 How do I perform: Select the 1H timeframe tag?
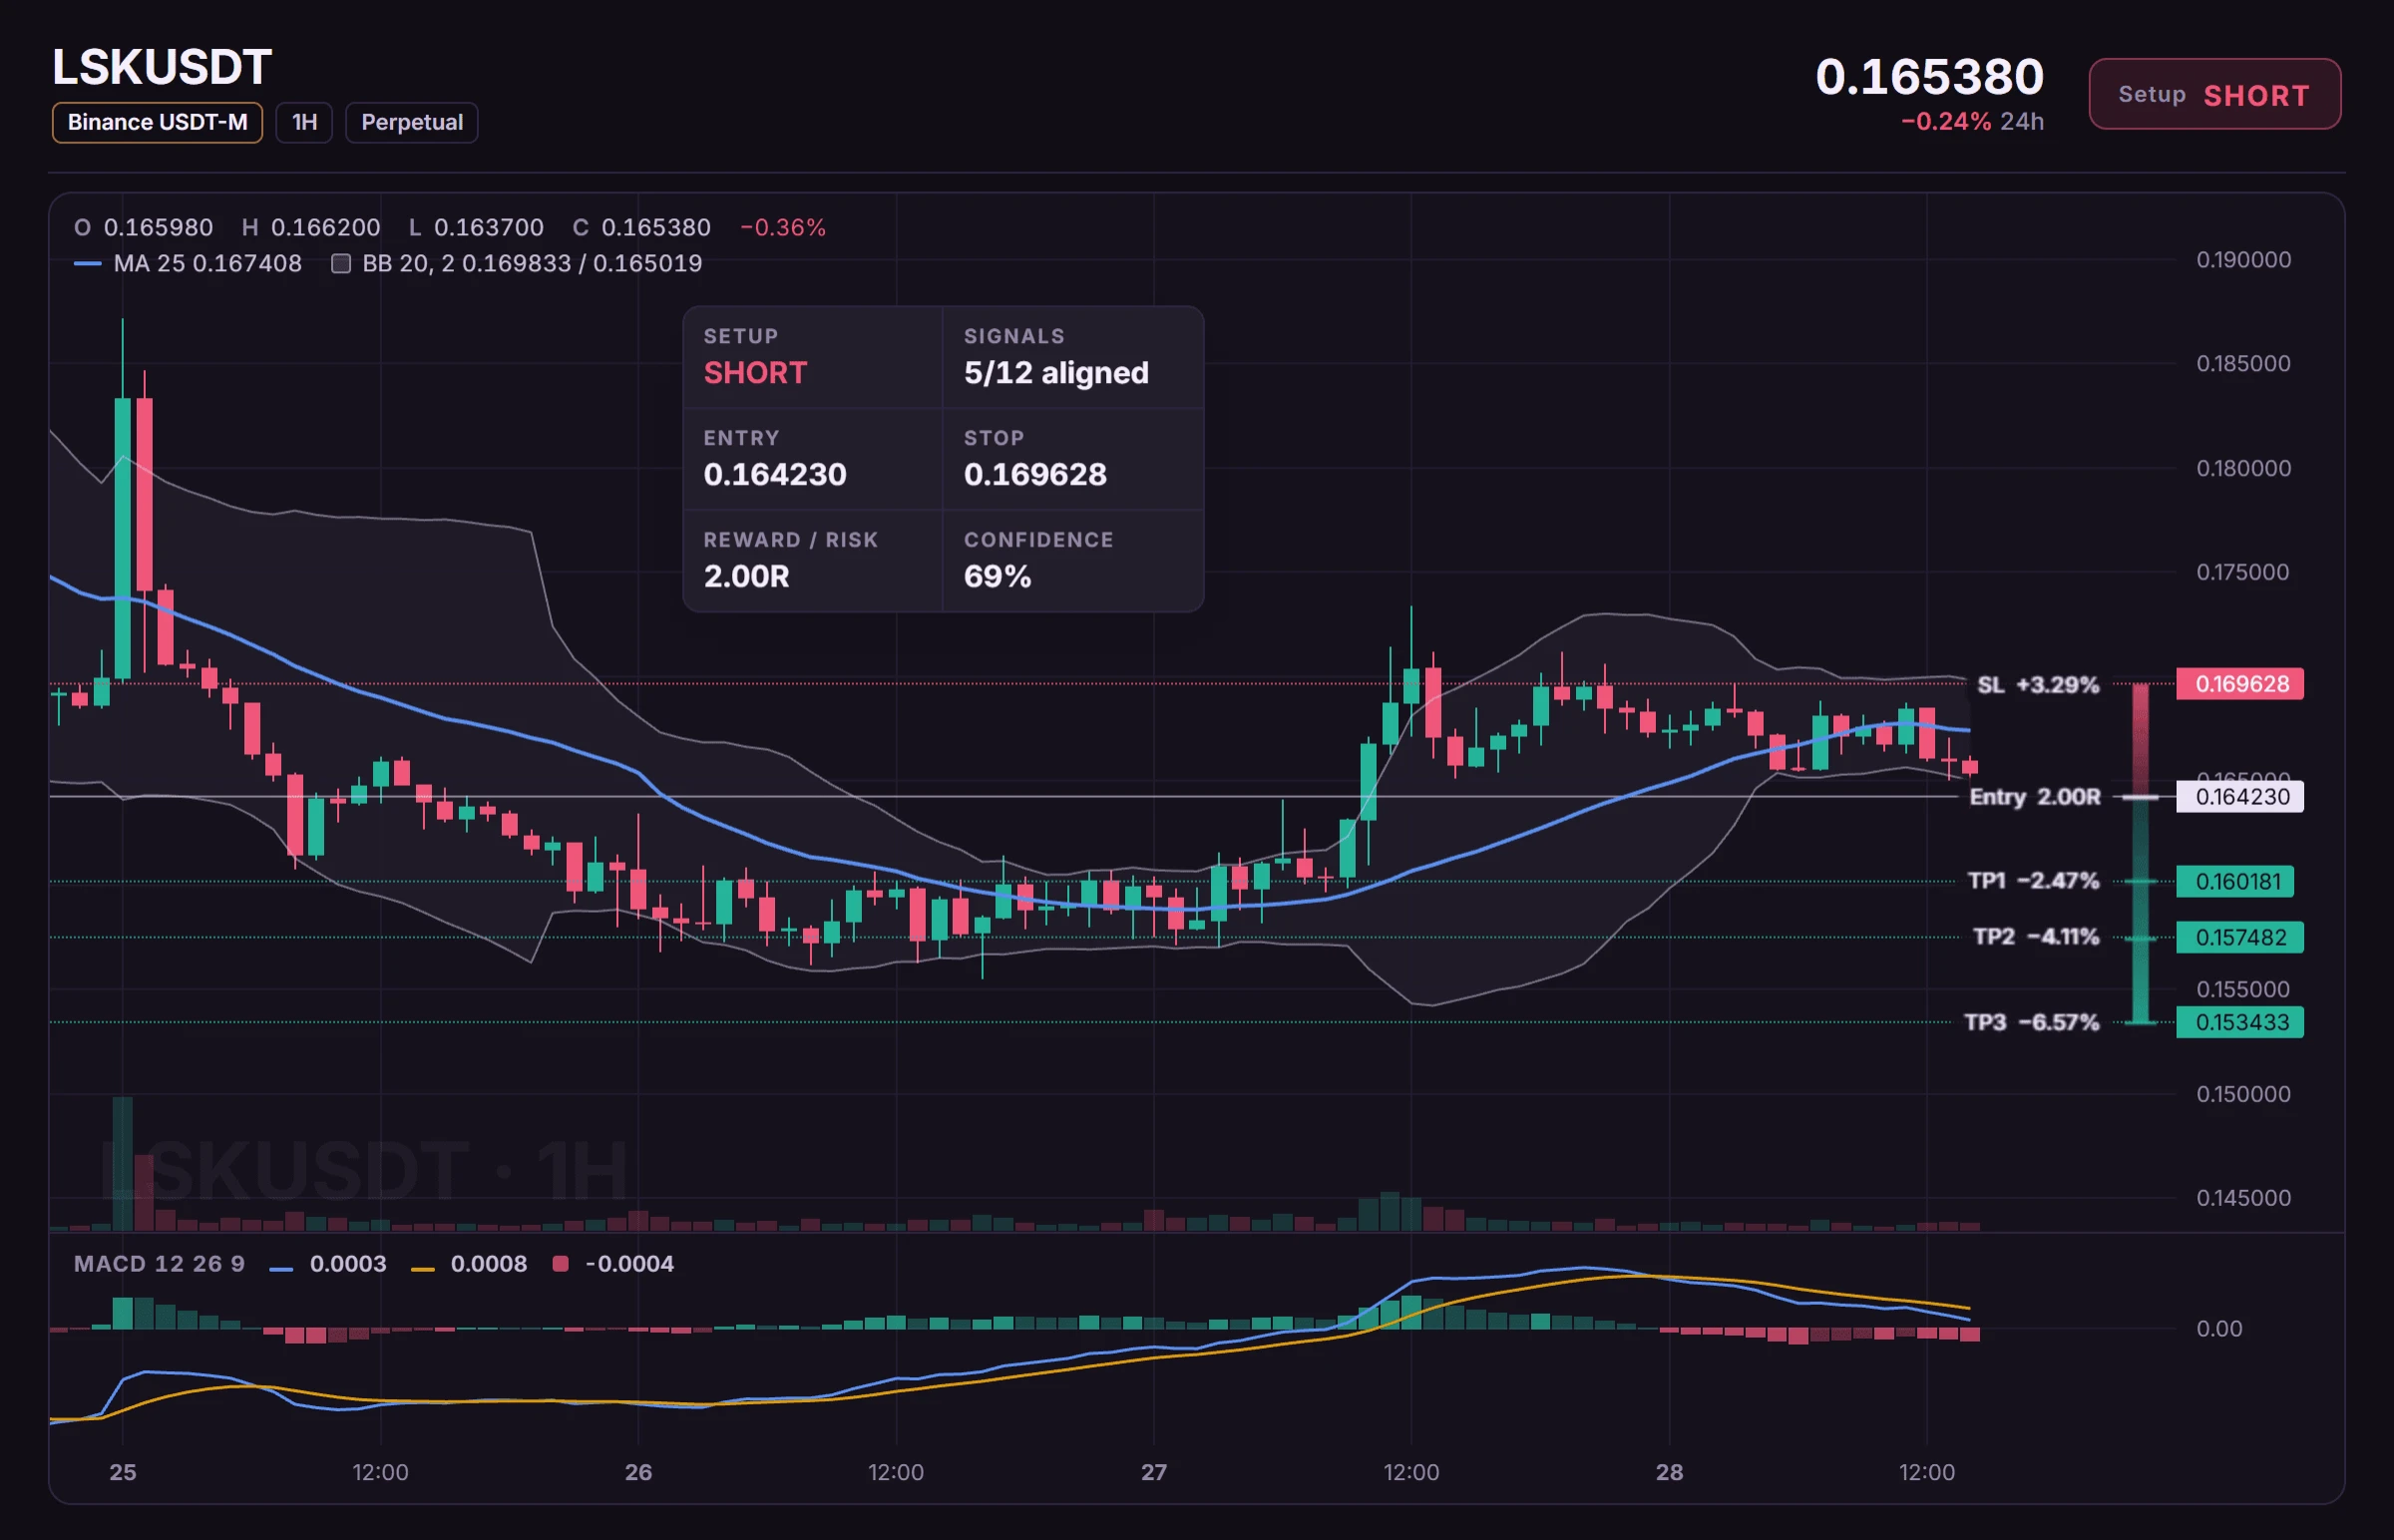(x=304, y=122)
